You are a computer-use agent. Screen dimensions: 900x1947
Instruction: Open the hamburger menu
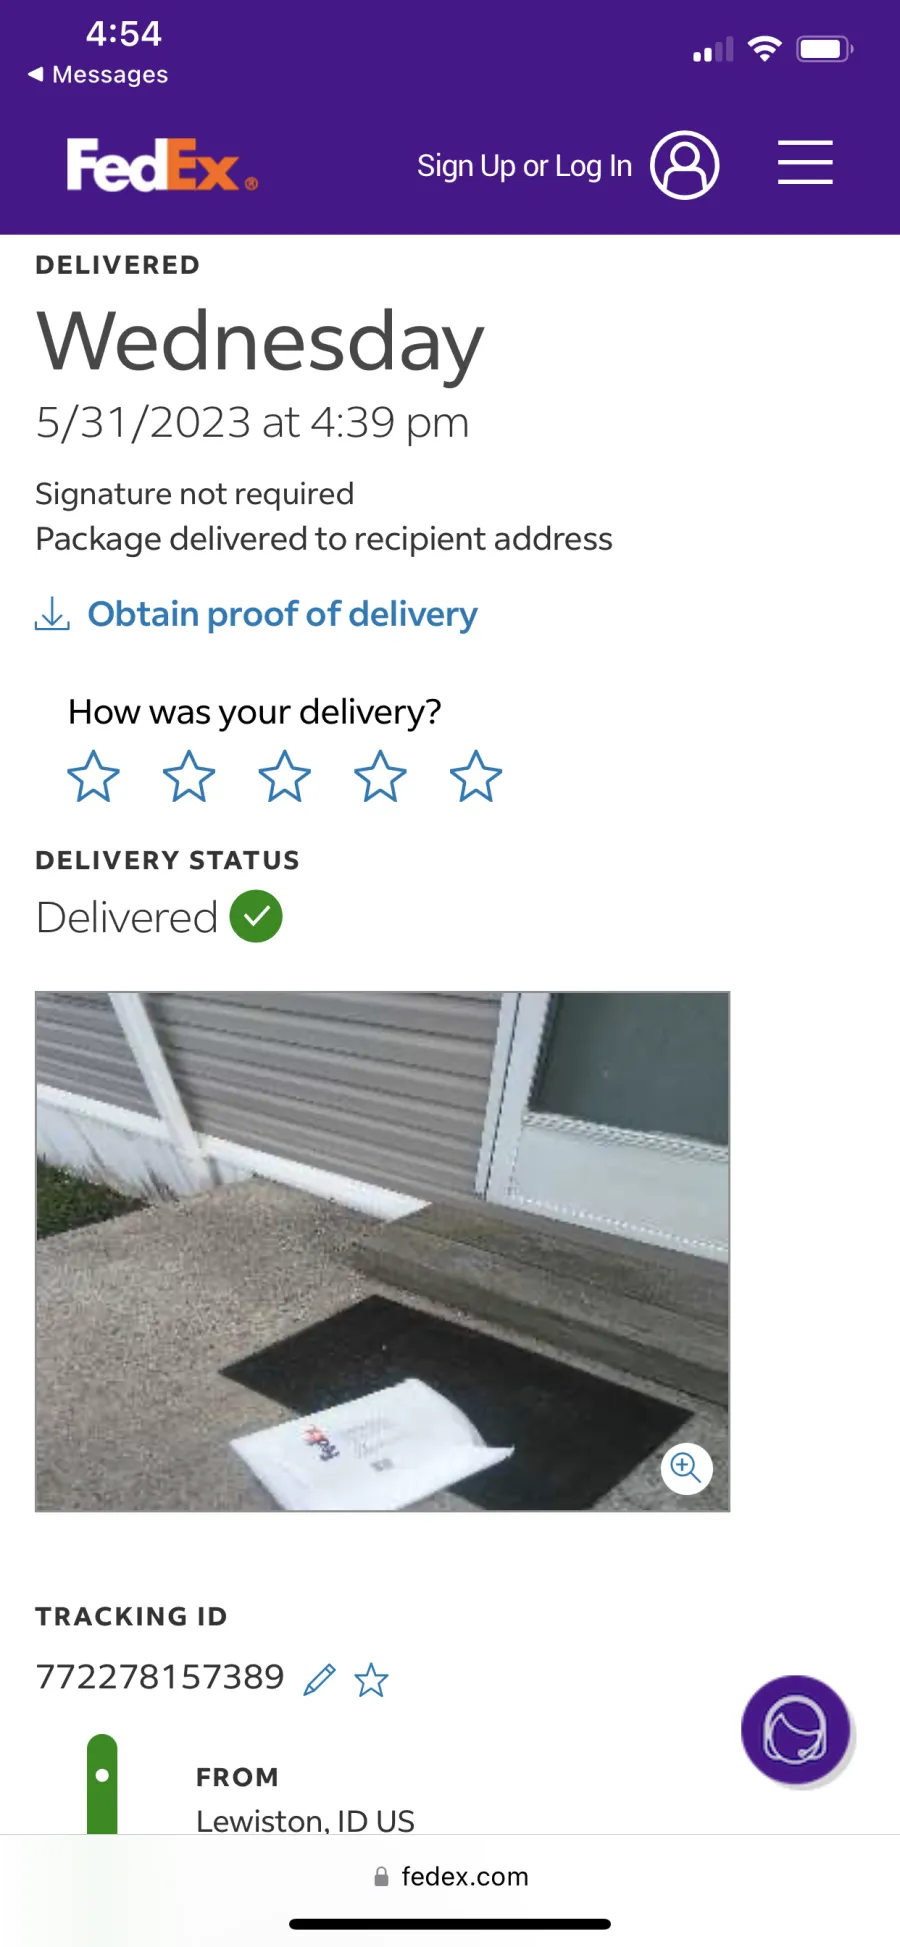click(805, 163)
